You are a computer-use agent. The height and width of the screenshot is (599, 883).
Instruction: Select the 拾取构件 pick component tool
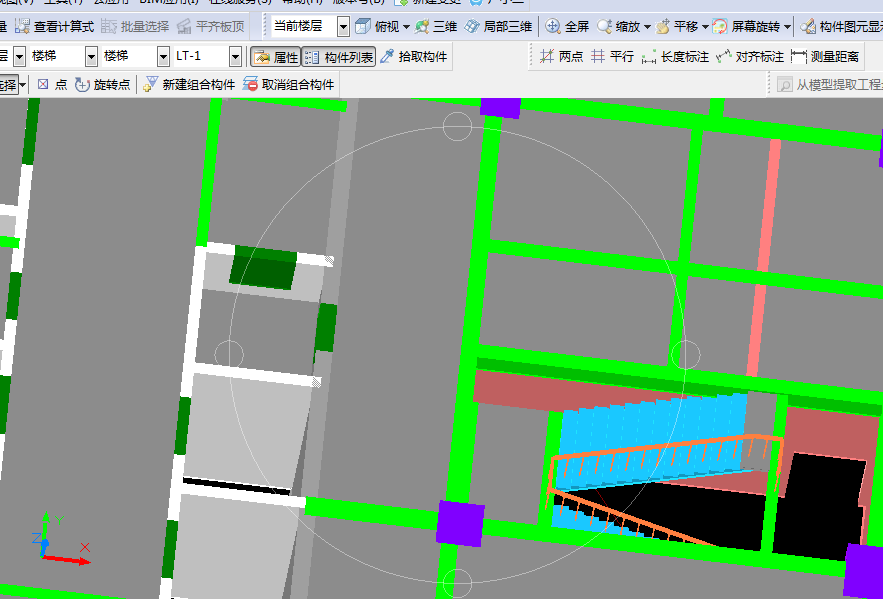(414, 56)
